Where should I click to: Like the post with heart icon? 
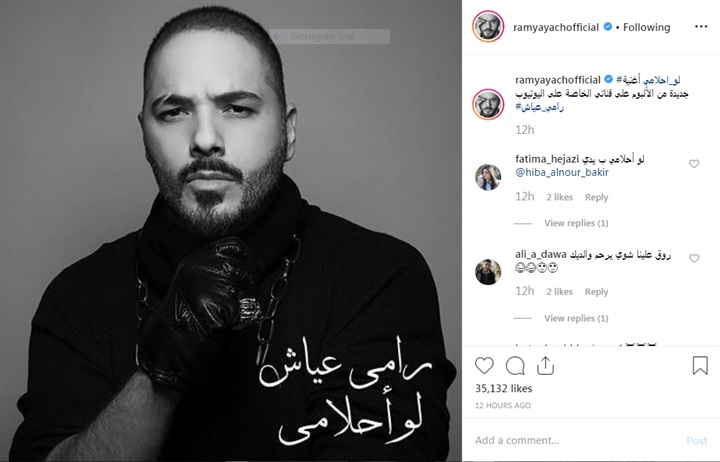(x=484, y=366)
